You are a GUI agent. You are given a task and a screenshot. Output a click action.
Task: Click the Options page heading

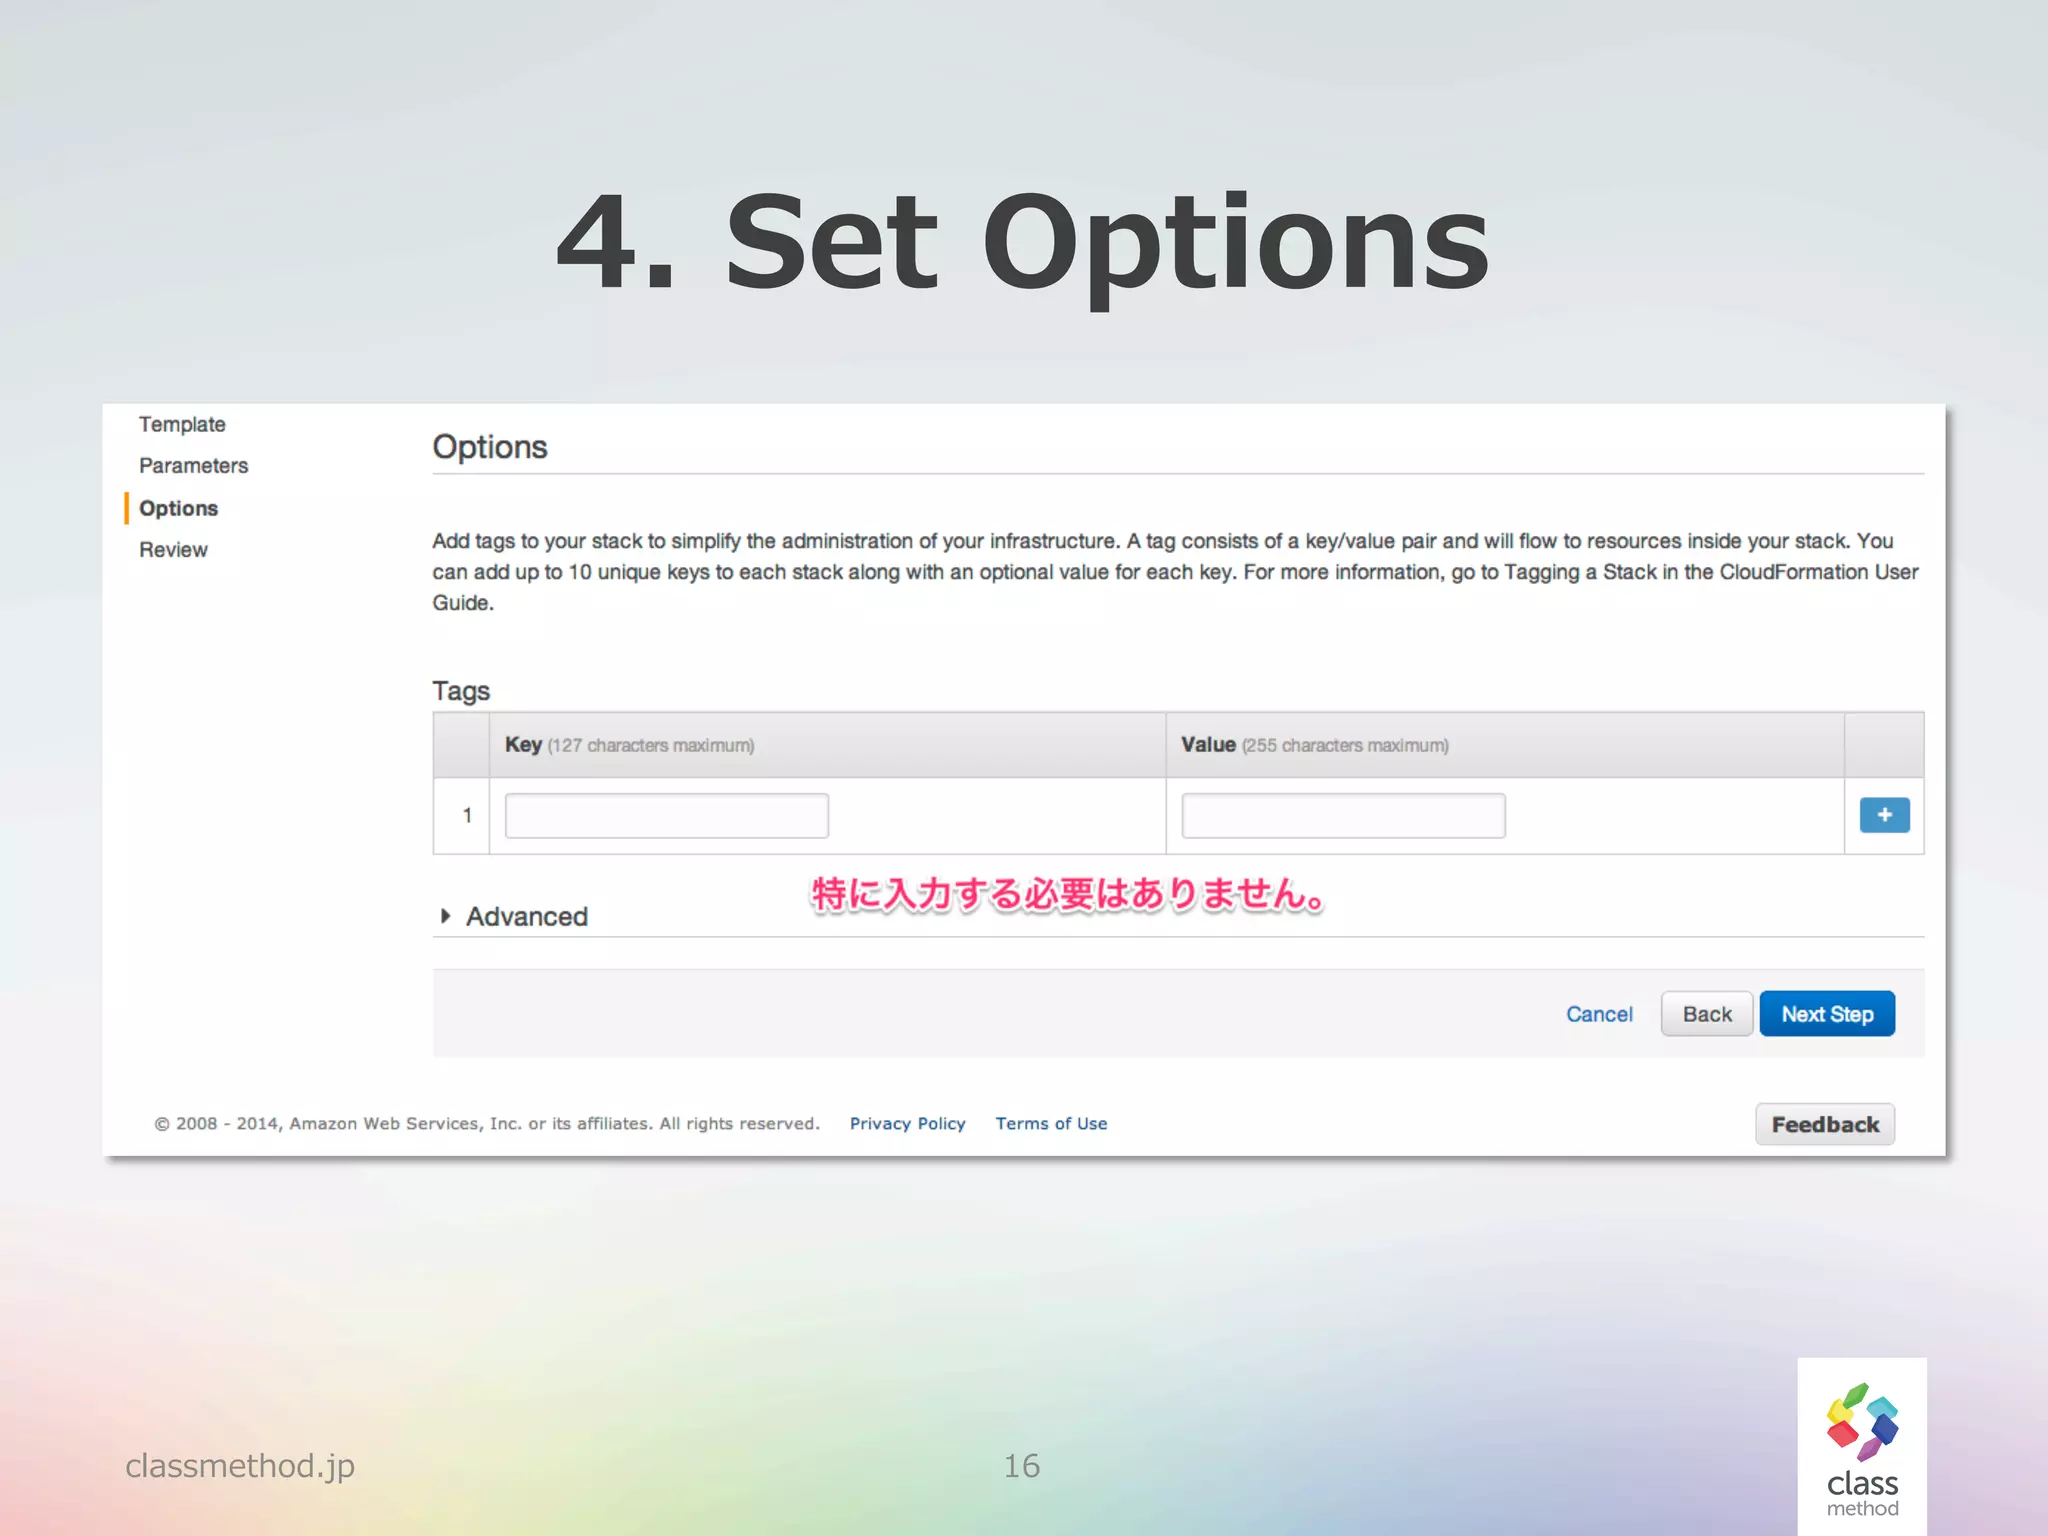click(490, 447)
